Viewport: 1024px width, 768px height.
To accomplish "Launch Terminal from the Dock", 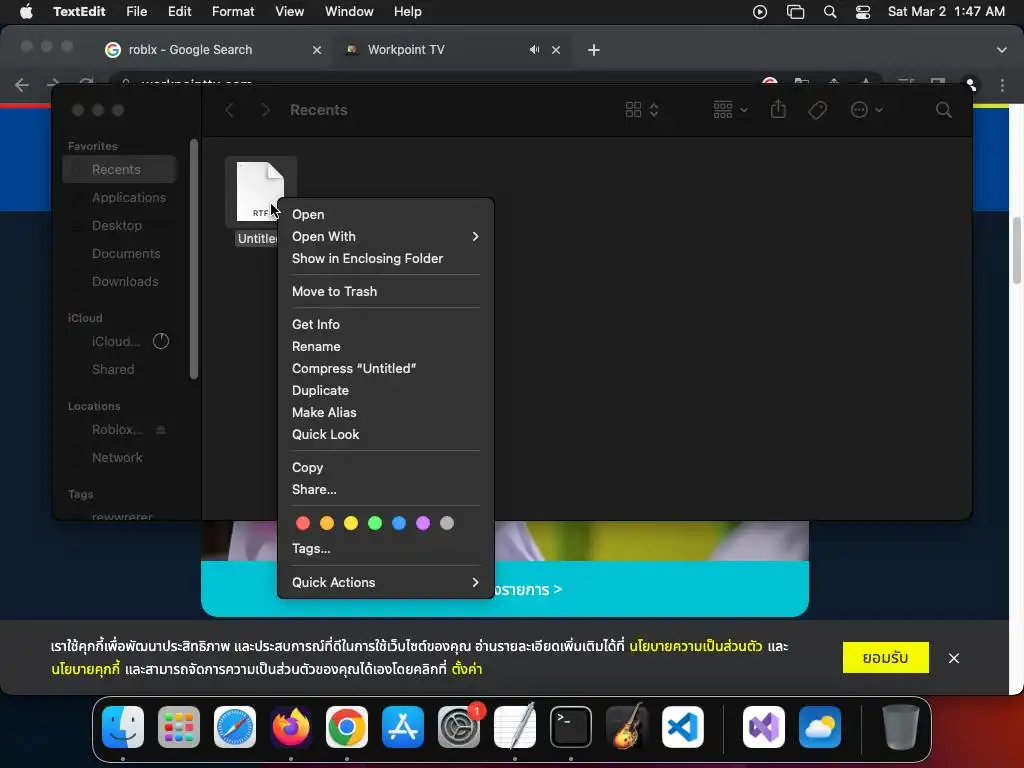I will pyautogui.click(x=571, y=727).
